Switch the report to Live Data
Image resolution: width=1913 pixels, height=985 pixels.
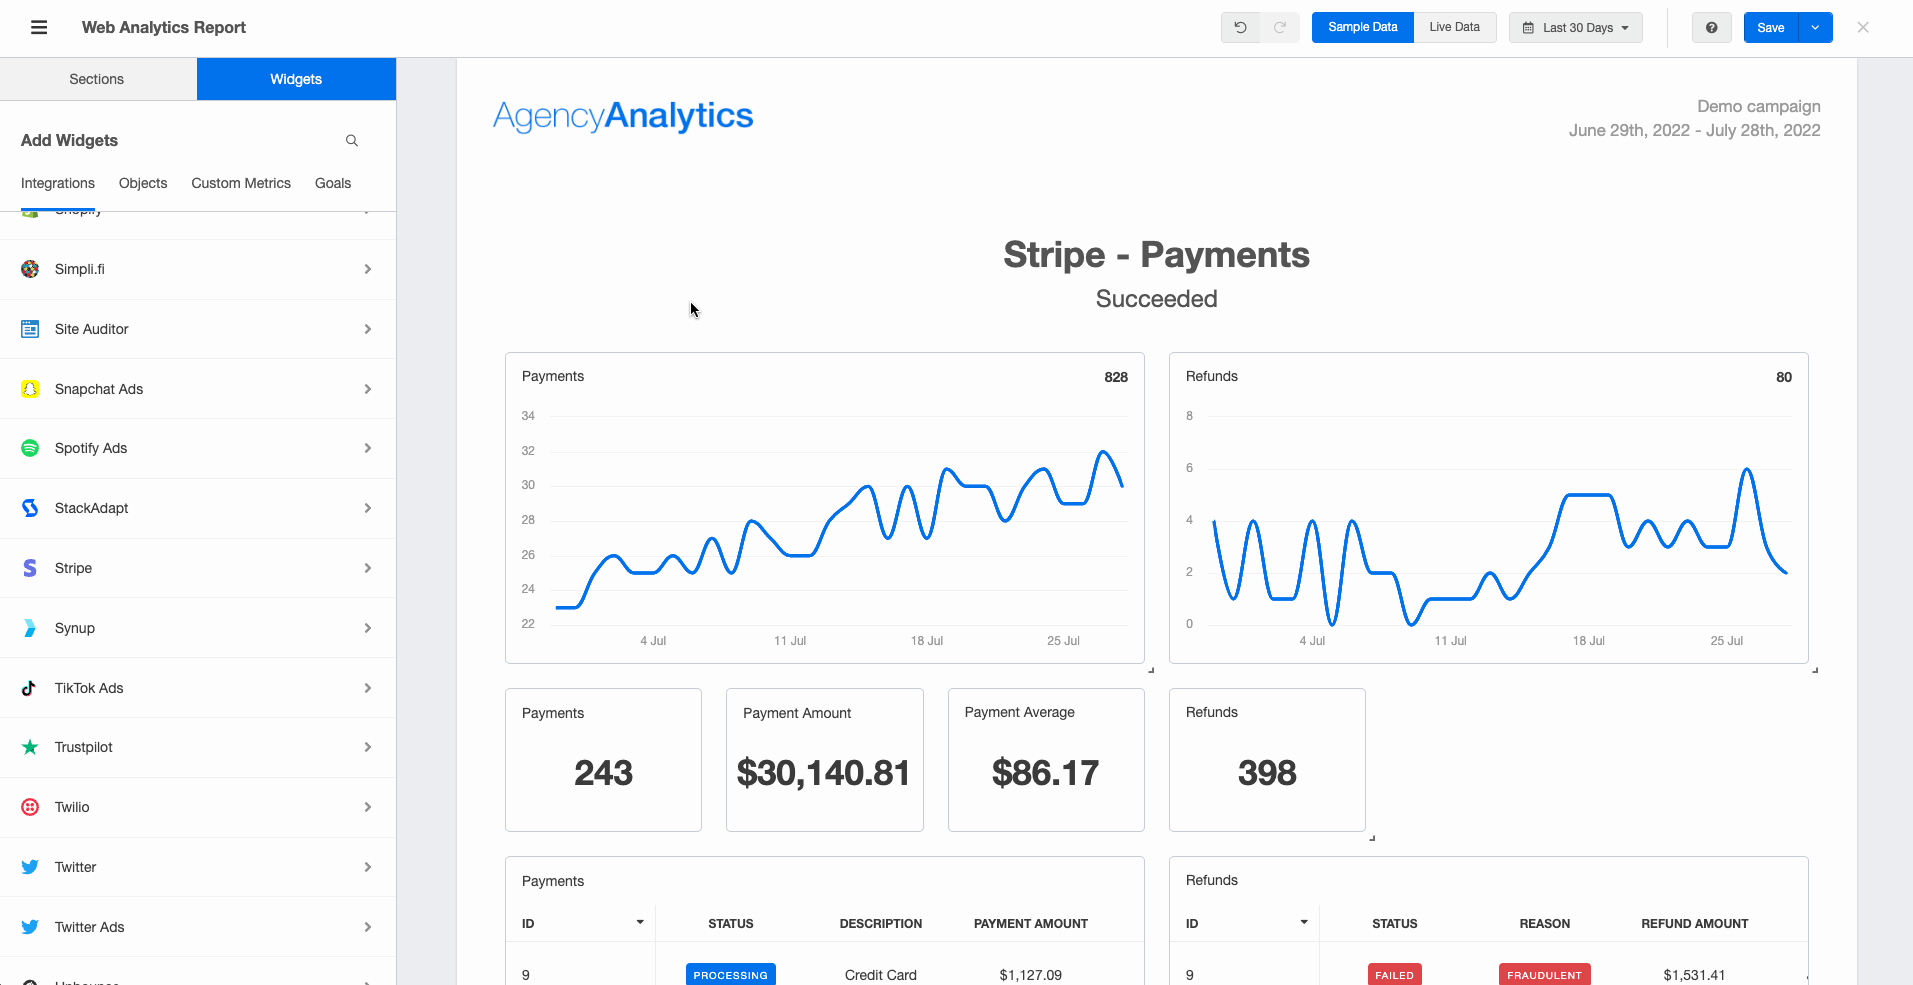[1454, 27]
